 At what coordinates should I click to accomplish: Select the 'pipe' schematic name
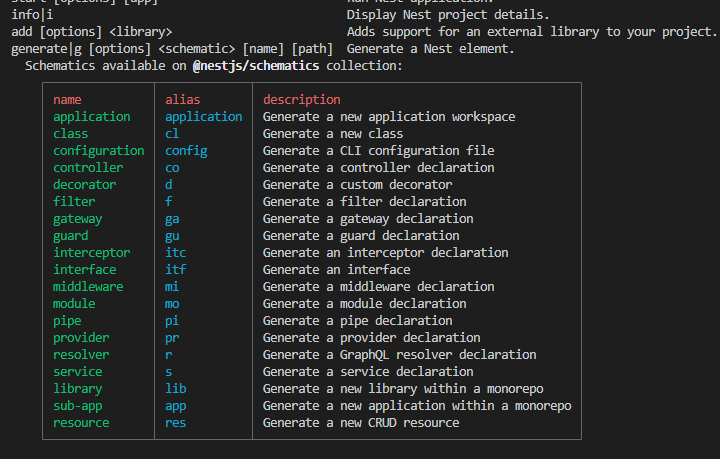[x=67, y=321]
